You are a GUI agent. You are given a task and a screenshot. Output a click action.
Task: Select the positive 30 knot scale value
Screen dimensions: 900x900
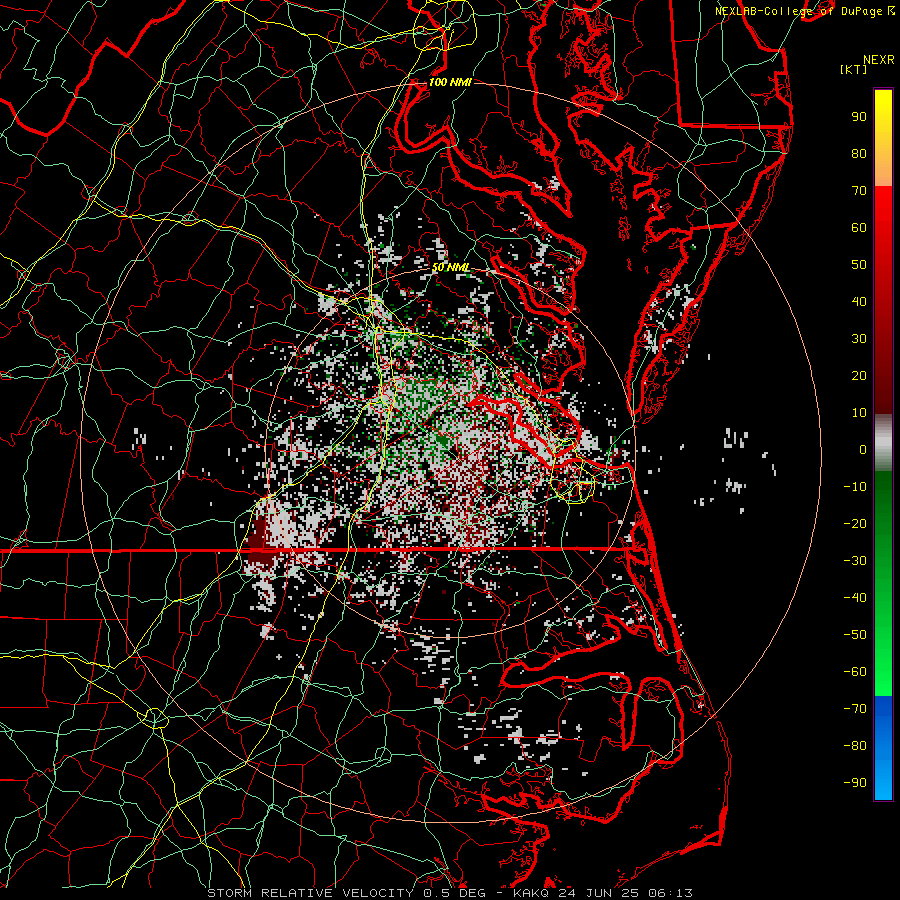click(x=859, y=339)
